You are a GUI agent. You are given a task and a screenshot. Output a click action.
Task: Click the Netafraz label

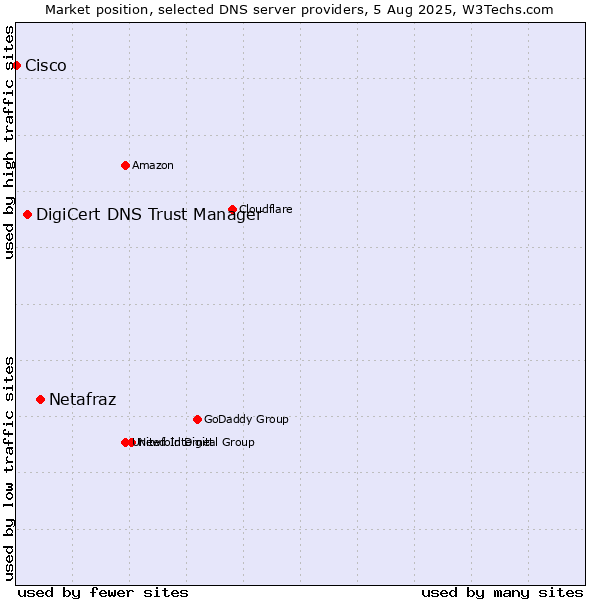coord(83,399)
